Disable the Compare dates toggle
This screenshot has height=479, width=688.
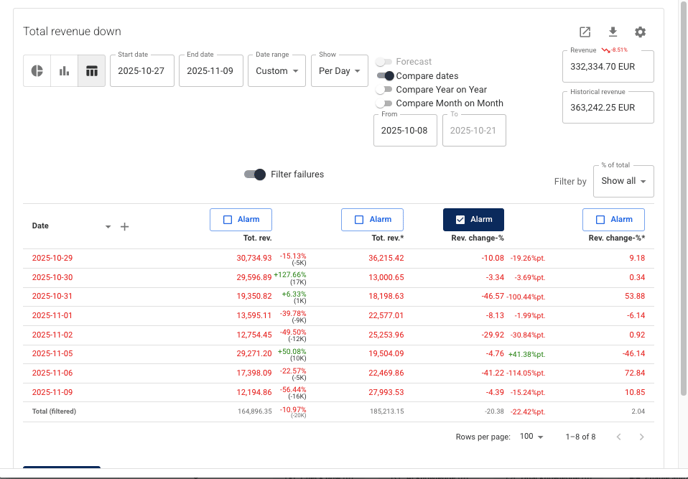click(385, 76)
